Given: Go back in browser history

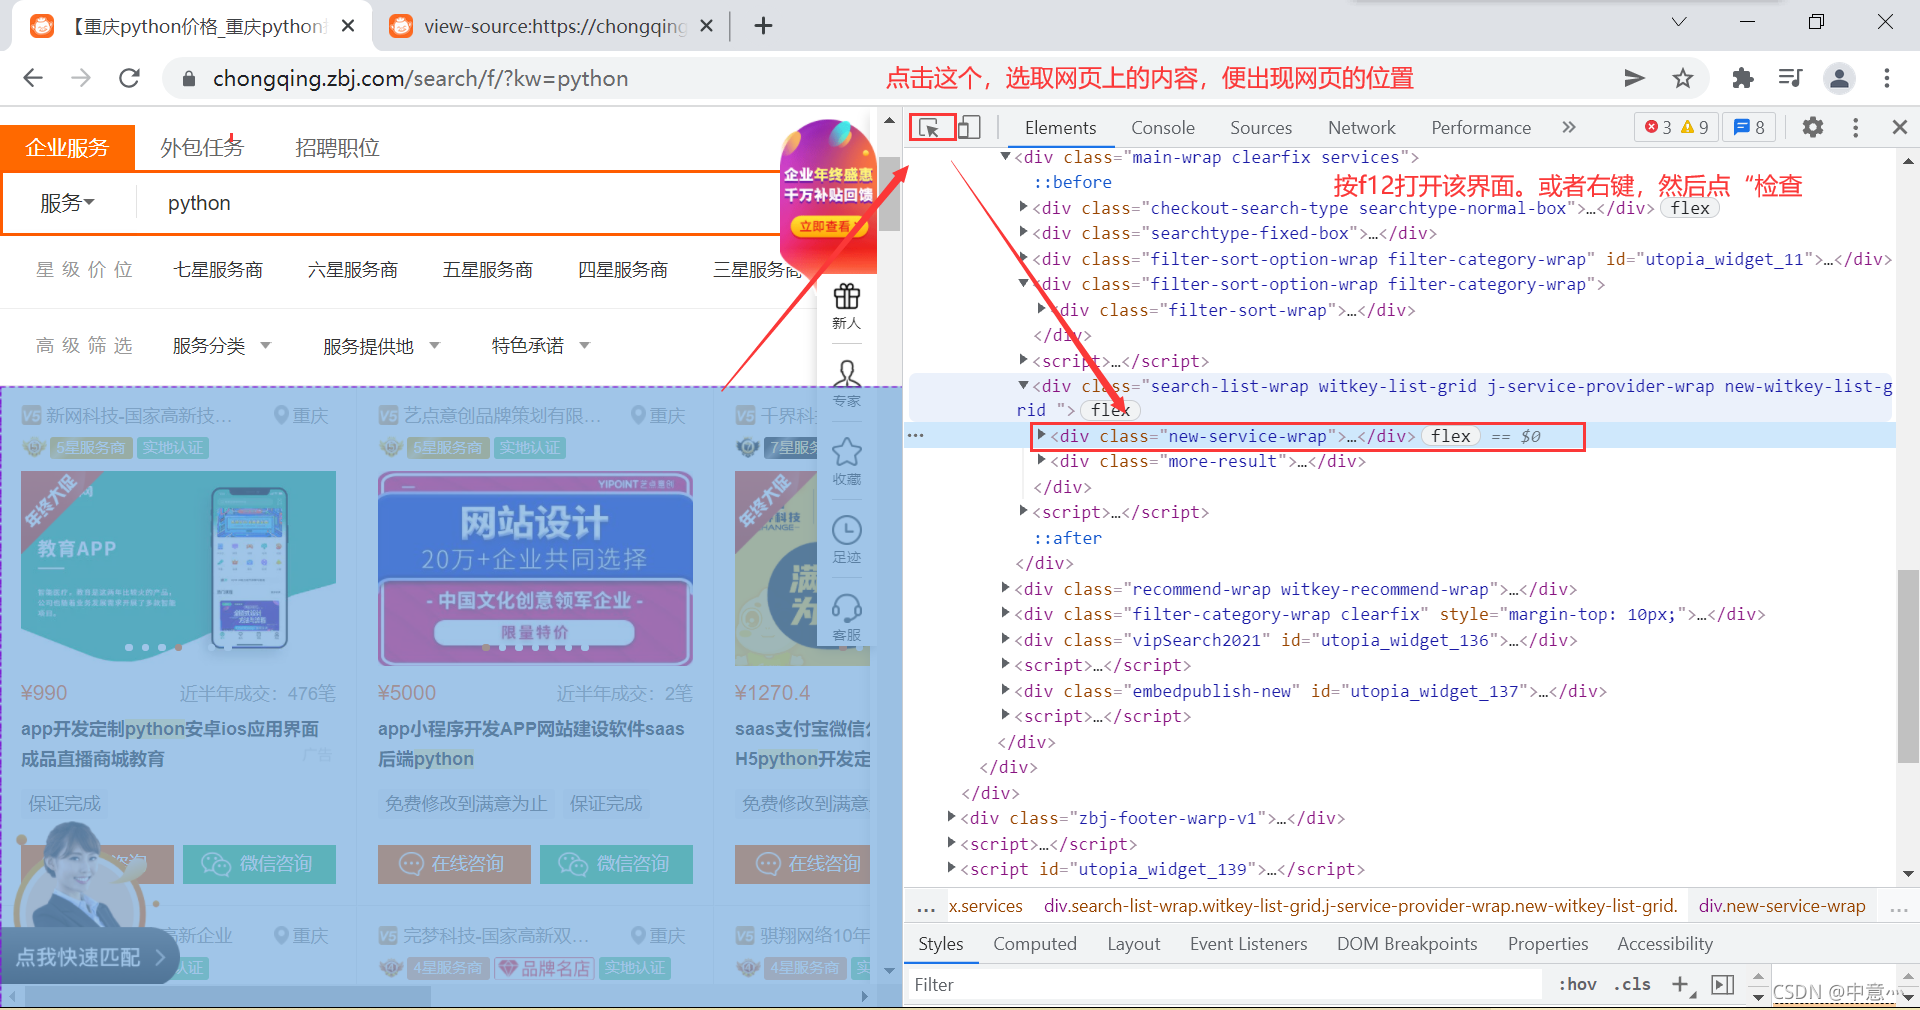Looking at the screenshot, I should (x=33, y=78).
